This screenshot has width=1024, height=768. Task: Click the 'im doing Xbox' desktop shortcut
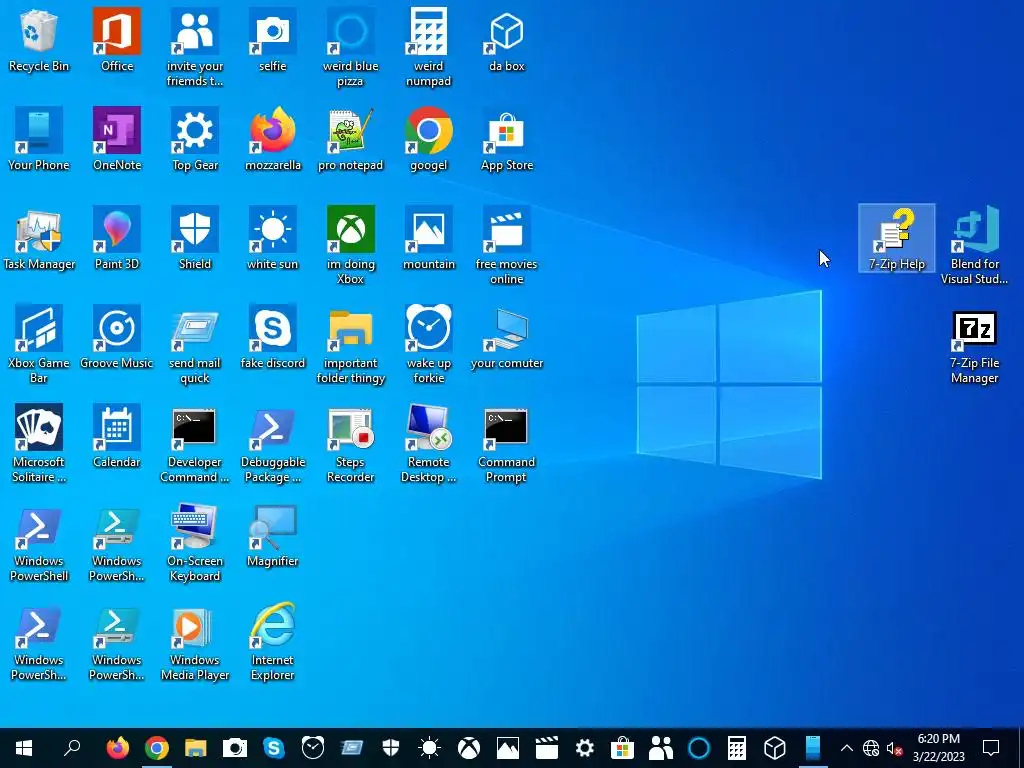(x=351, y=246)
